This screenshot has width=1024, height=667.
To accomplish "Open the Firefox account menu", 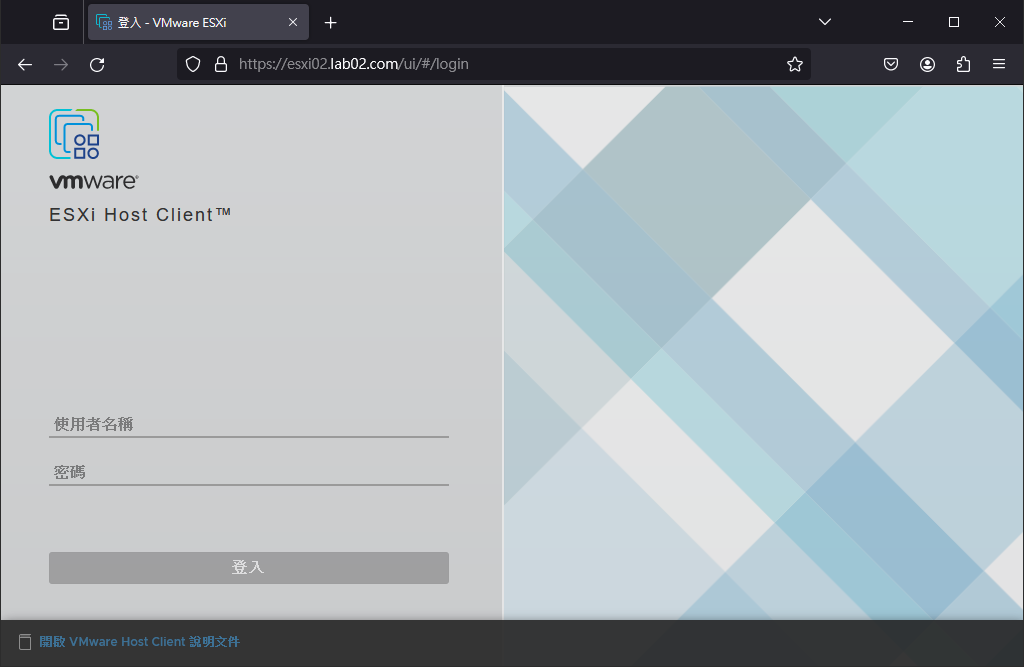I will [927, 64].
